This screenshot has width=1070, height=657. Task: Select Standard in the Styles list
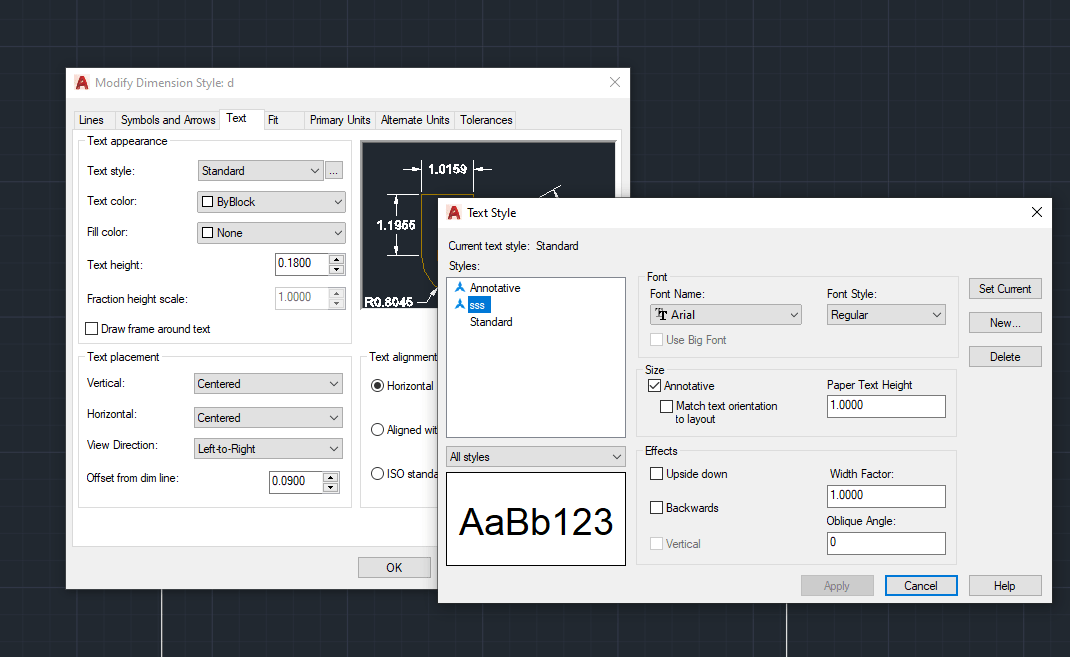[x=492, y=321]
